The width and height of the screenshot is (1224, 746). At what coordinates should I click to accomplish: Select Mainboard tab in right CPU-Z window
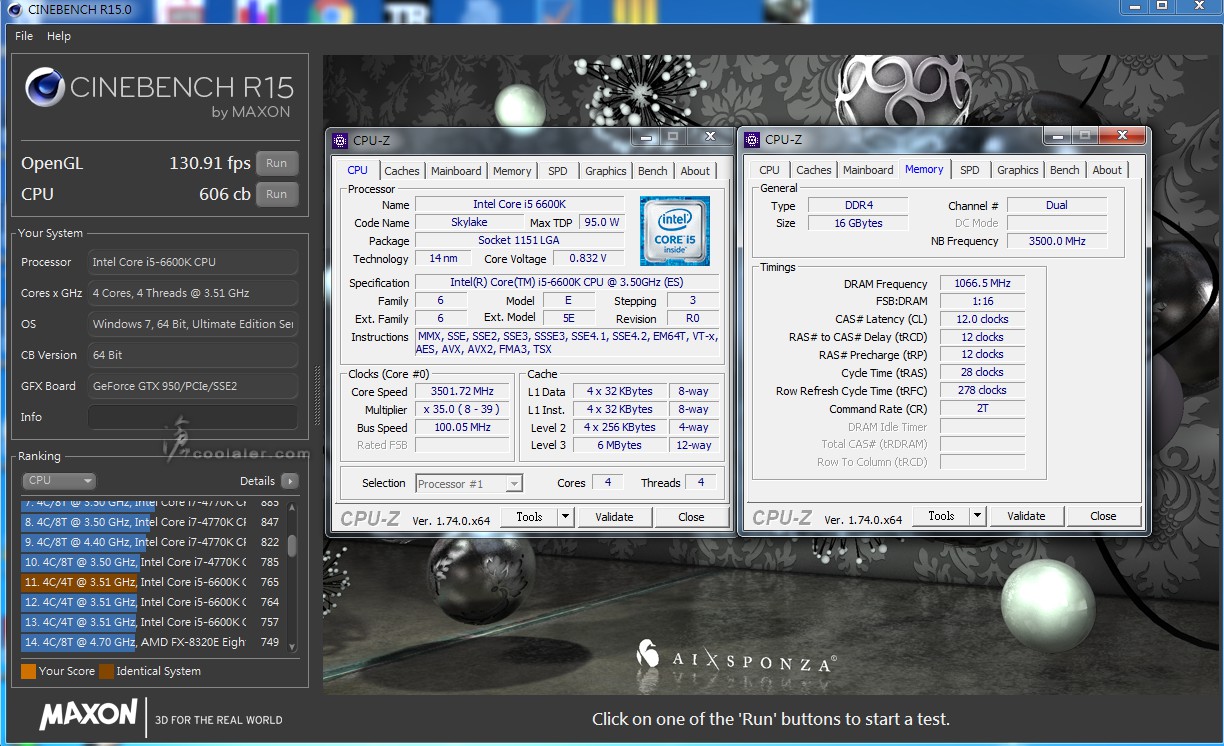(x=868, y=170)
